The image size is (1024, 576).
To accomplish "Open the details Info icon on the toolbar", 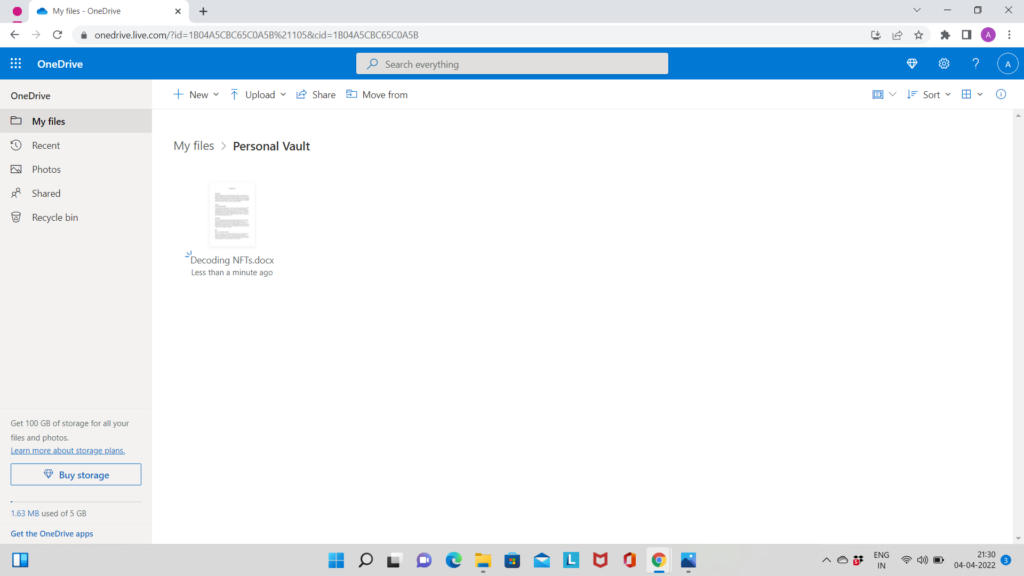I will click(1000, 94).
